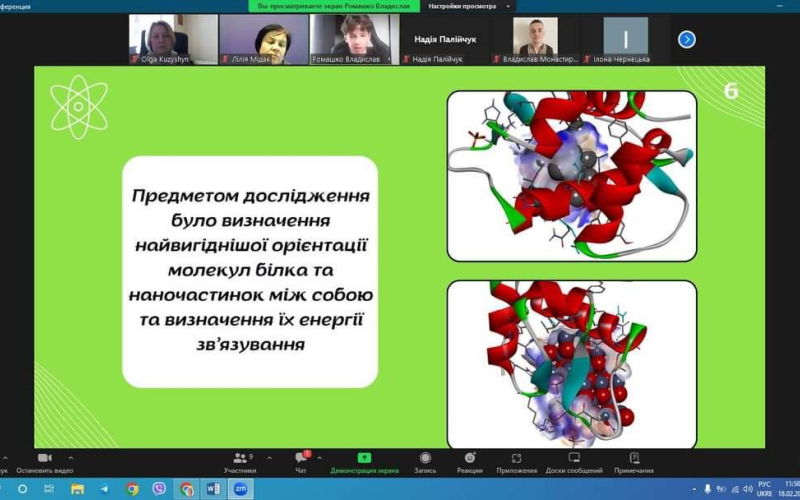Start screen share with Демонстрация экрана
The width and height of the screenshot is (800, 500).
[x=364, y=462]
